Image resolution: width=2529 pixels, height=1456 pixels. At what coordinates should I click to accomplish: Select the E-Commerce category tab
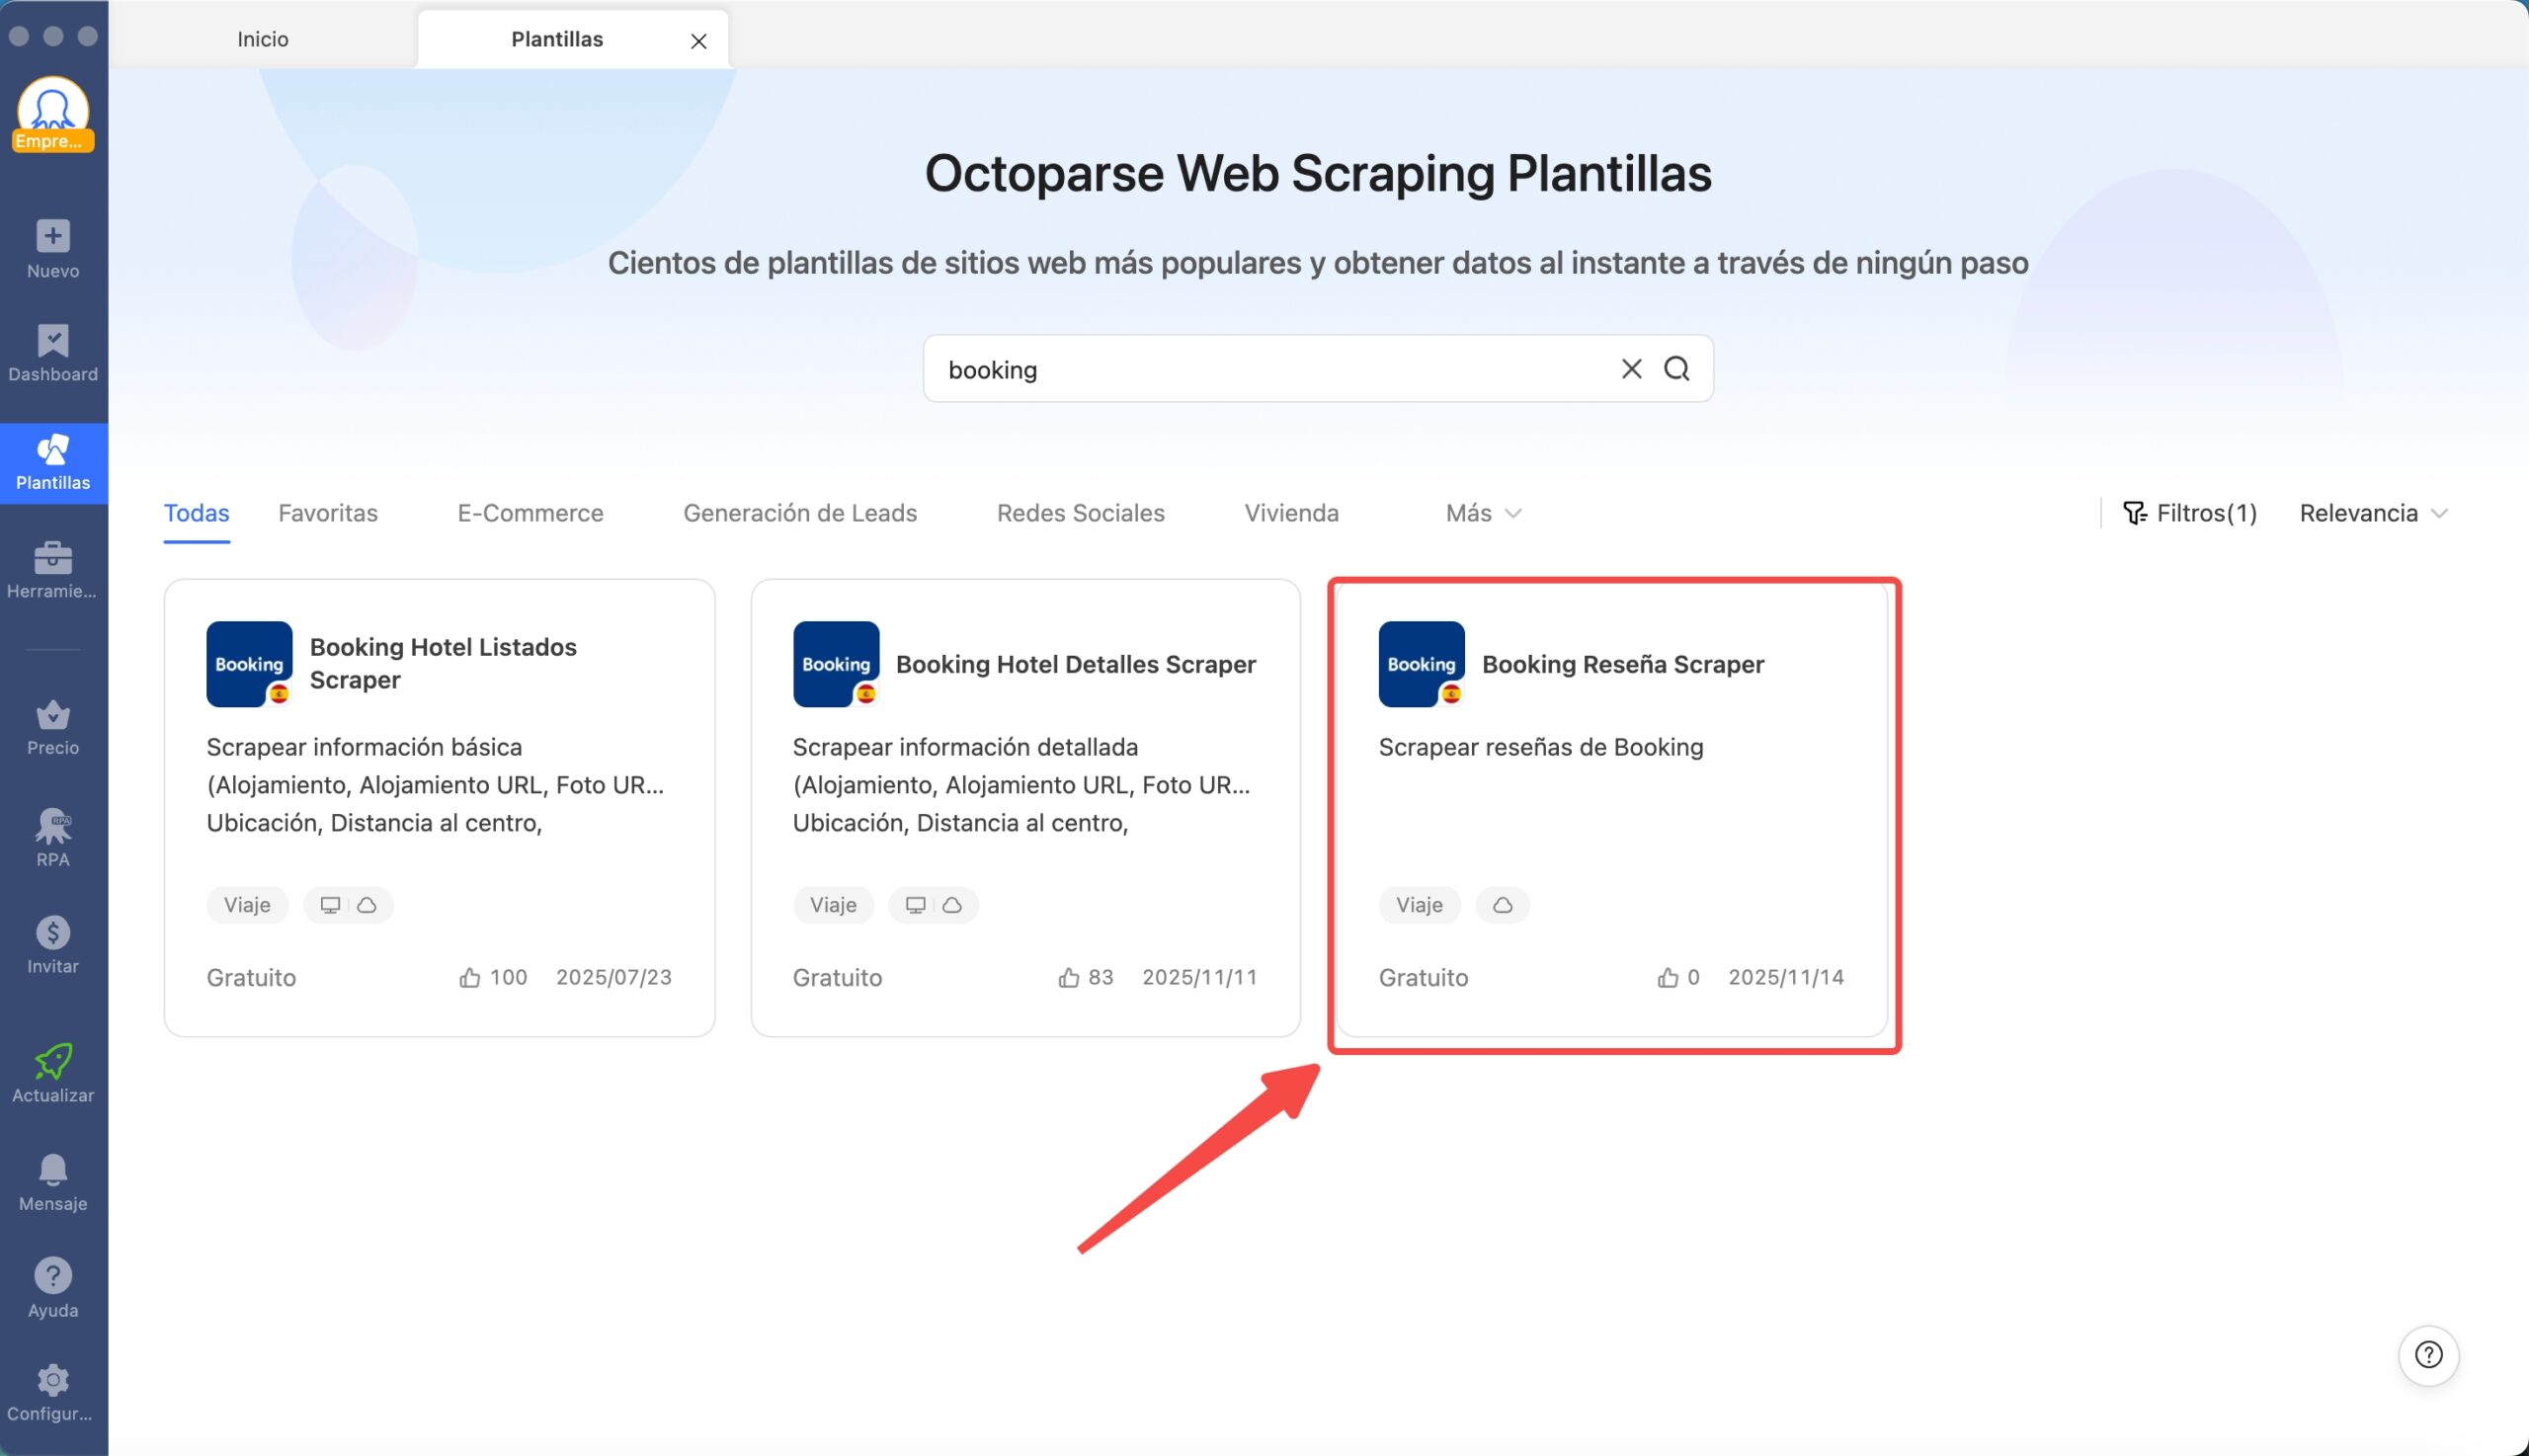pyautogui.click(x=530, y=513)
